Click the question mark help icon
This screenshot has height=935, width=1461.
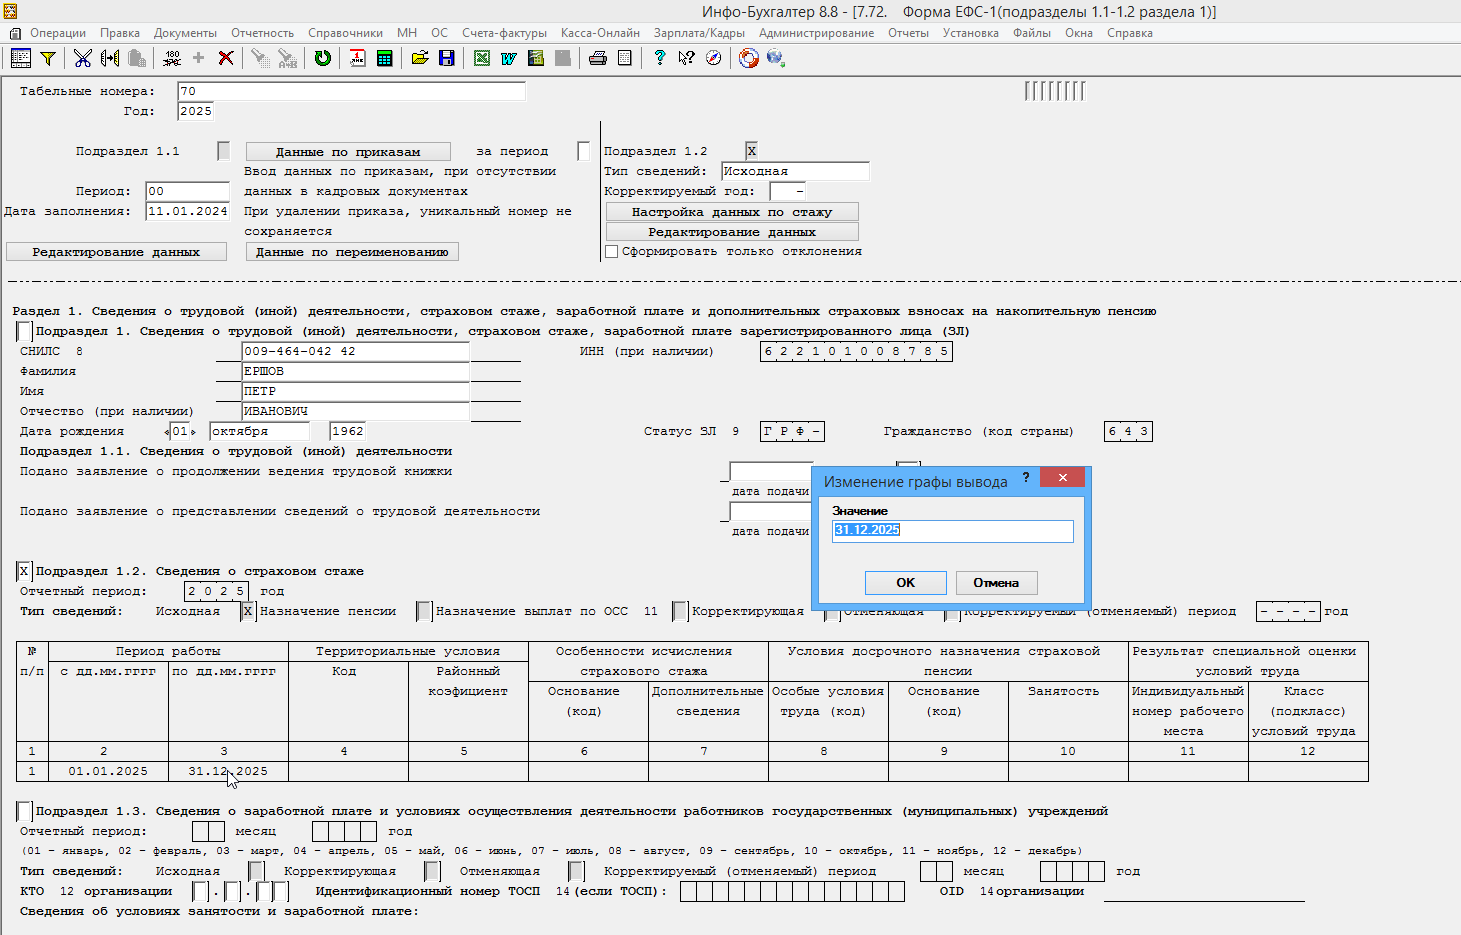(x=659, y=58)
